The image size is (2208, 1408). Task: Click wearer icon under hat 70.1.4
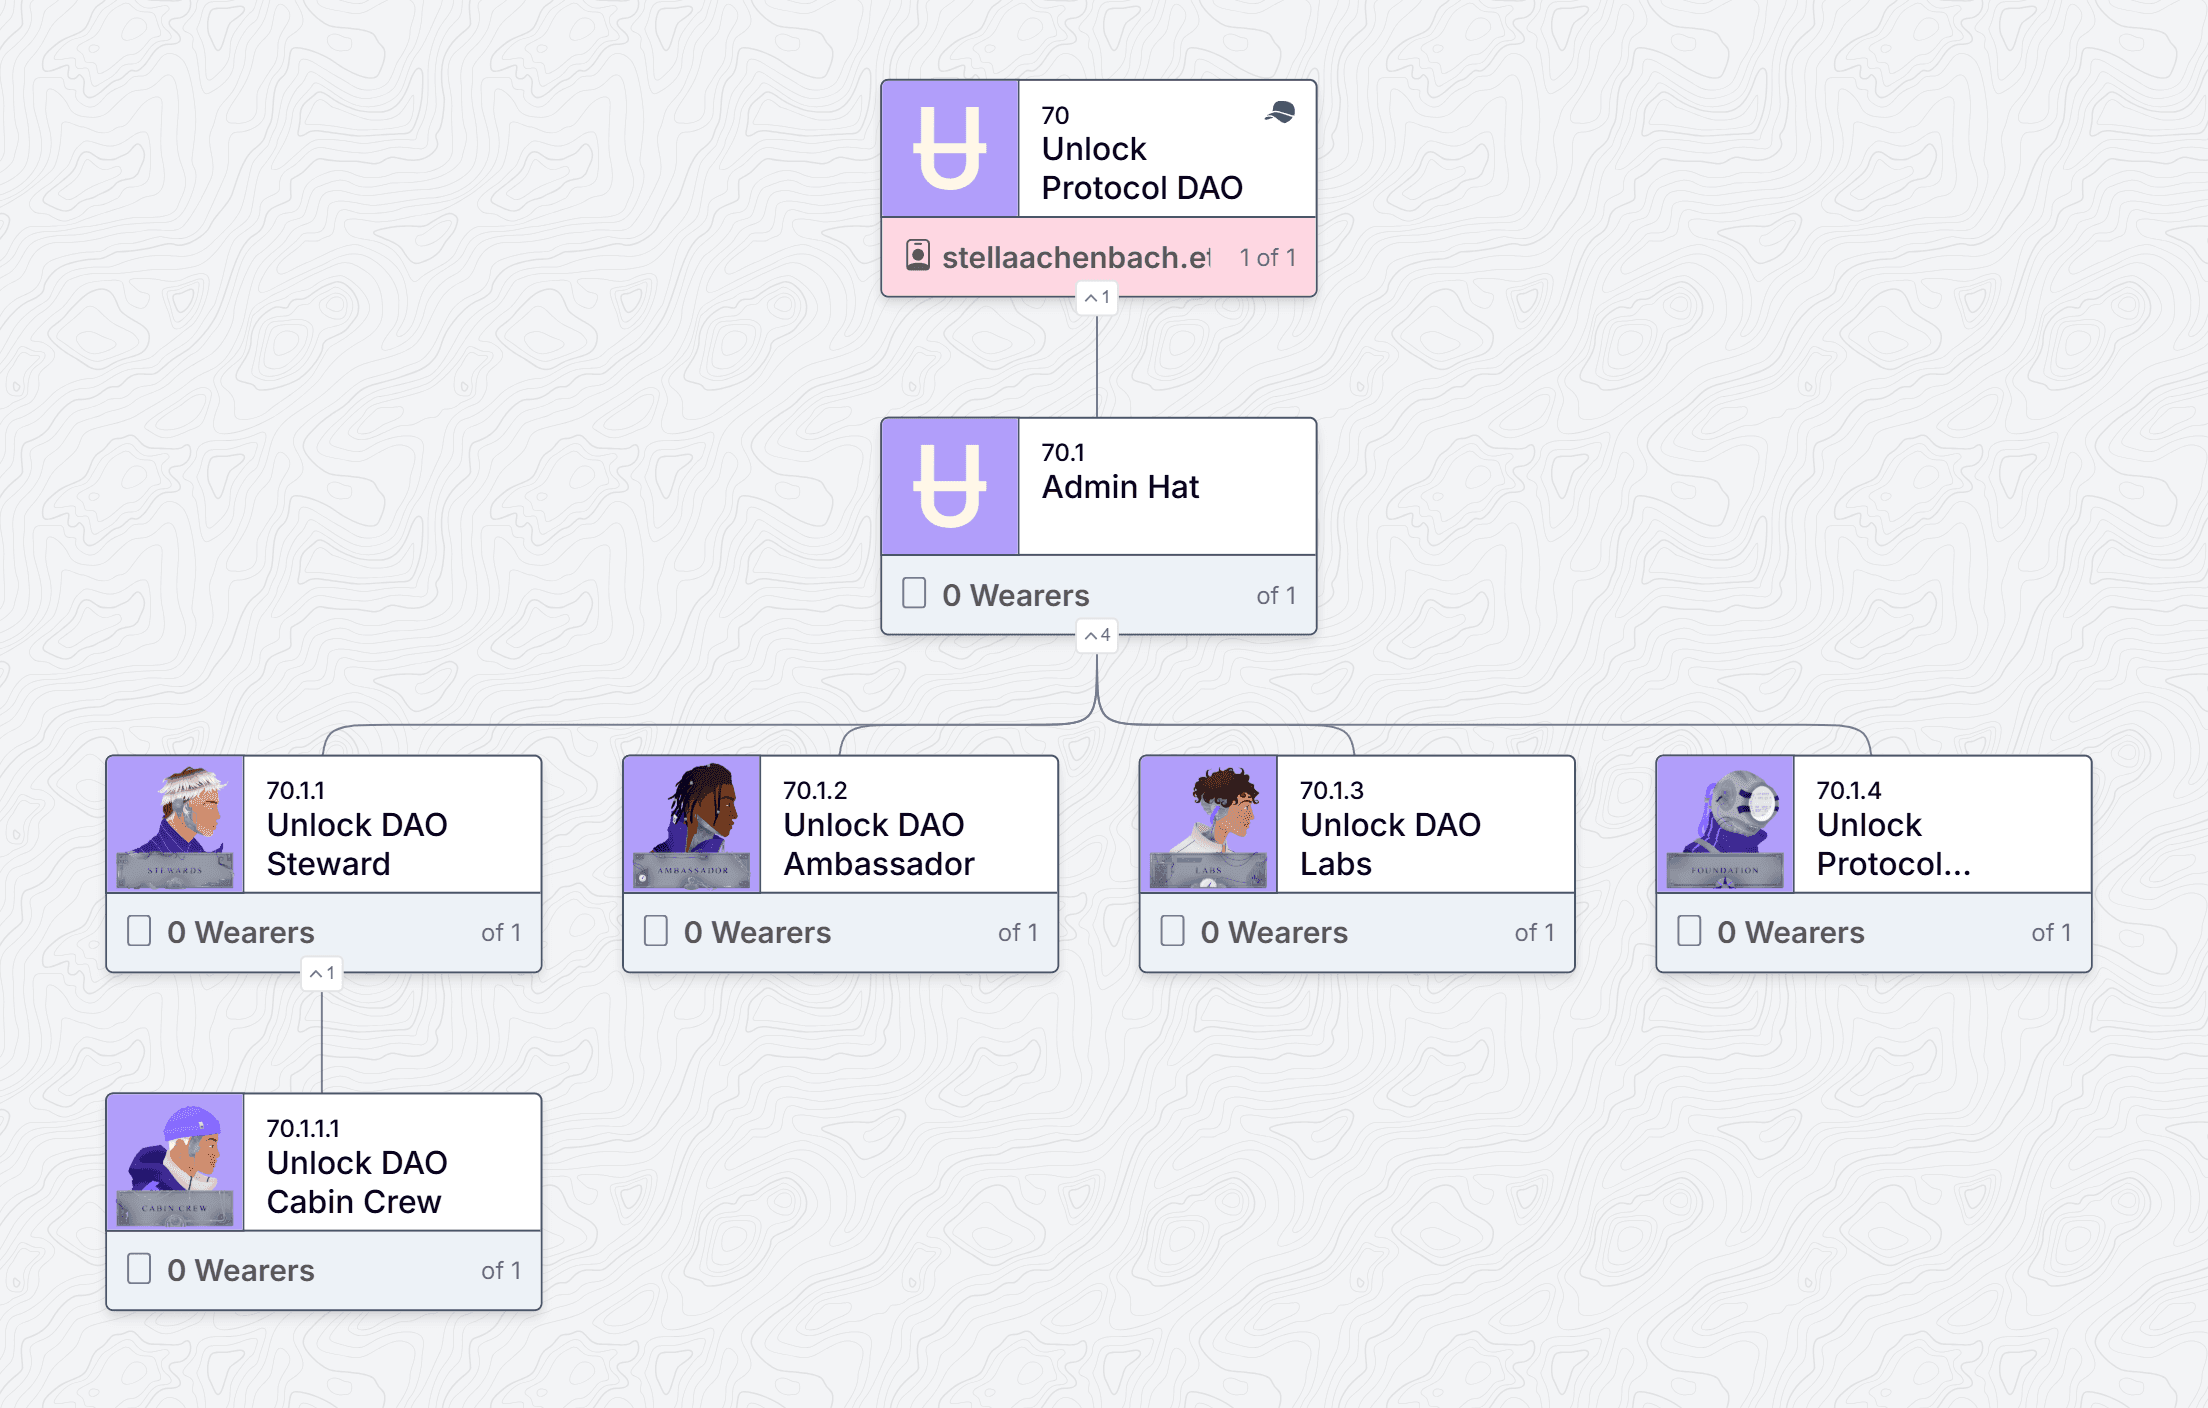(x=1689, y=931)
